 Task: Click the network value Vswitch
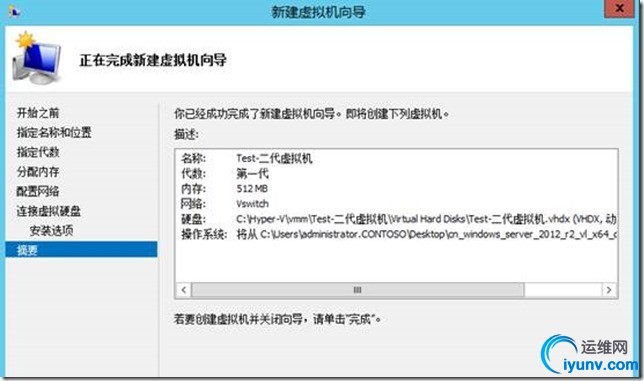click(253, 204)
